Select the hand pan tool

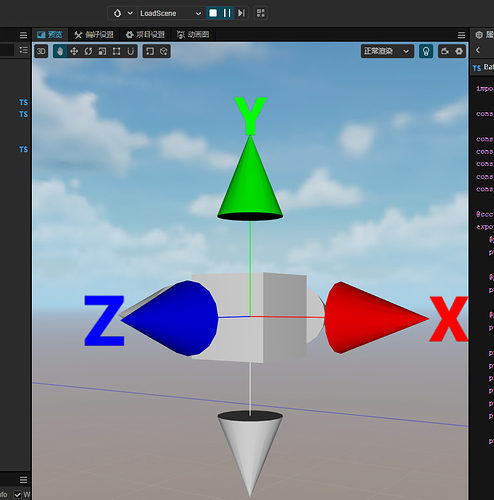pos(60,51)
